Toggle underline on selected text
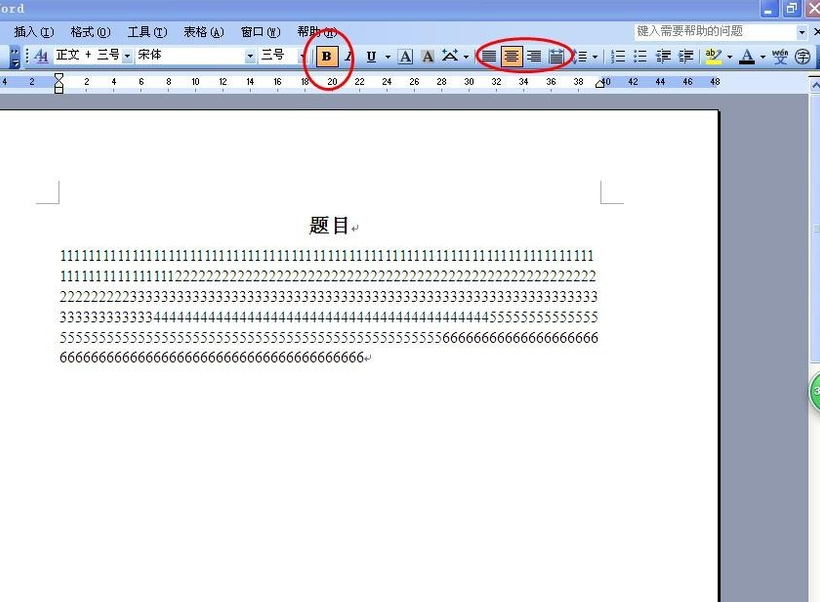Screen dimensions: 820x602 [370, 57]
